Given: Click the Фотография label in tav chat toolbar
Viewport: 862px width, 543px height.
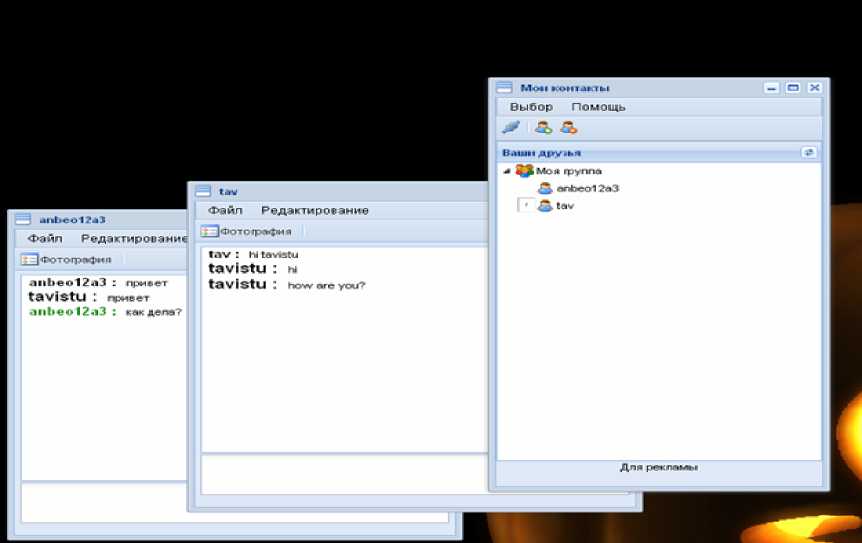Looking at the screenshot, I should pyautogui.click(x=256, y=231).
